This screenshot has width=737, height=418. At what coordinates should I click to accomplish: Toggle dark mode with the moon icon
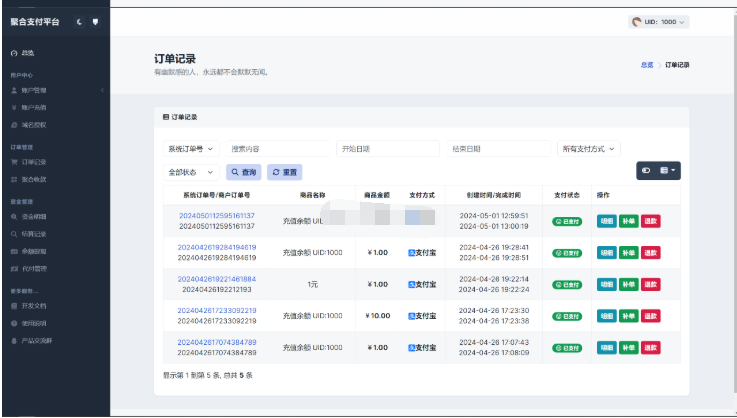pos(78,21)
